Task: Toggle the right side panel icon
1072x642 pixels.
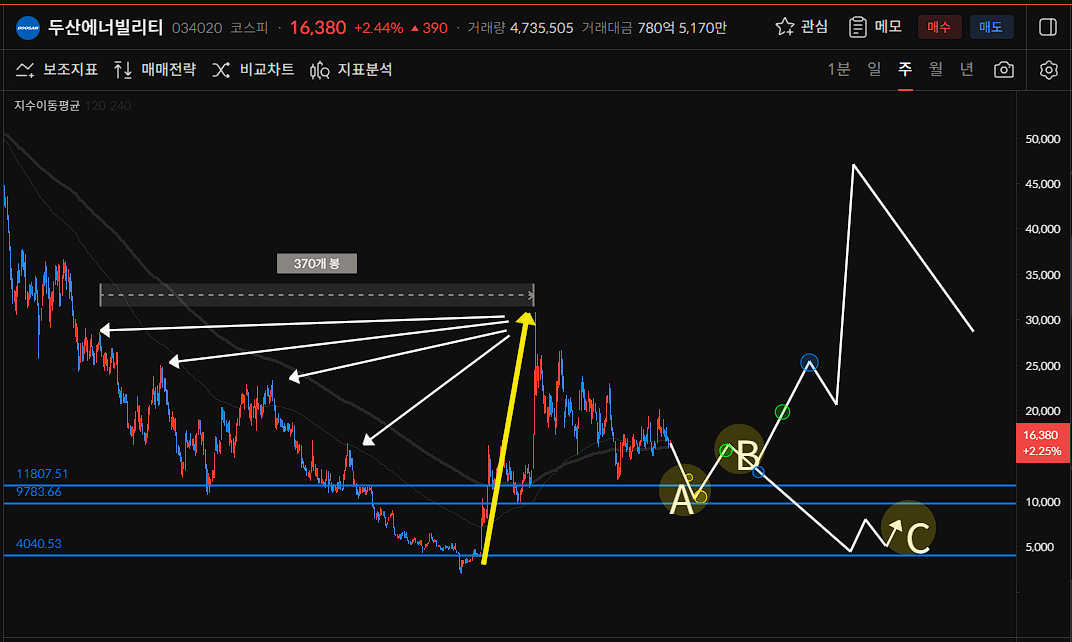Action: point(1047,27)
